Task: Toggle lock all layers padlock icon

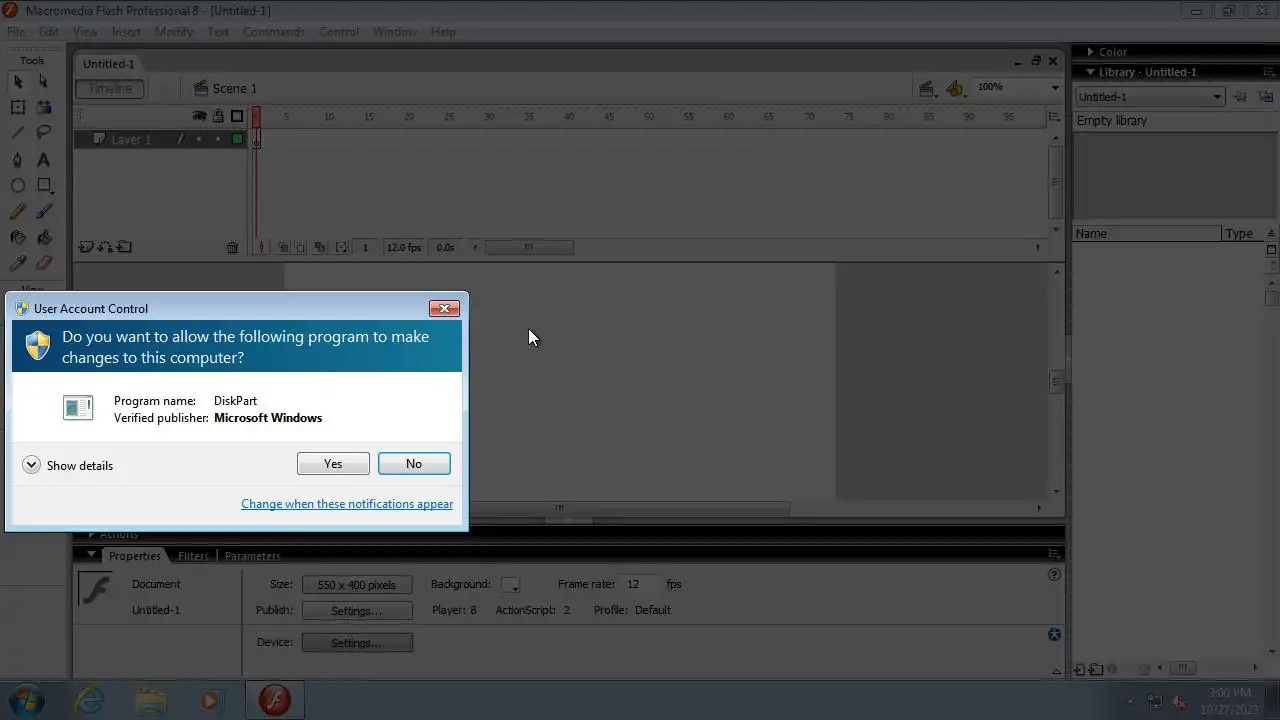Action: pos(218,116)
